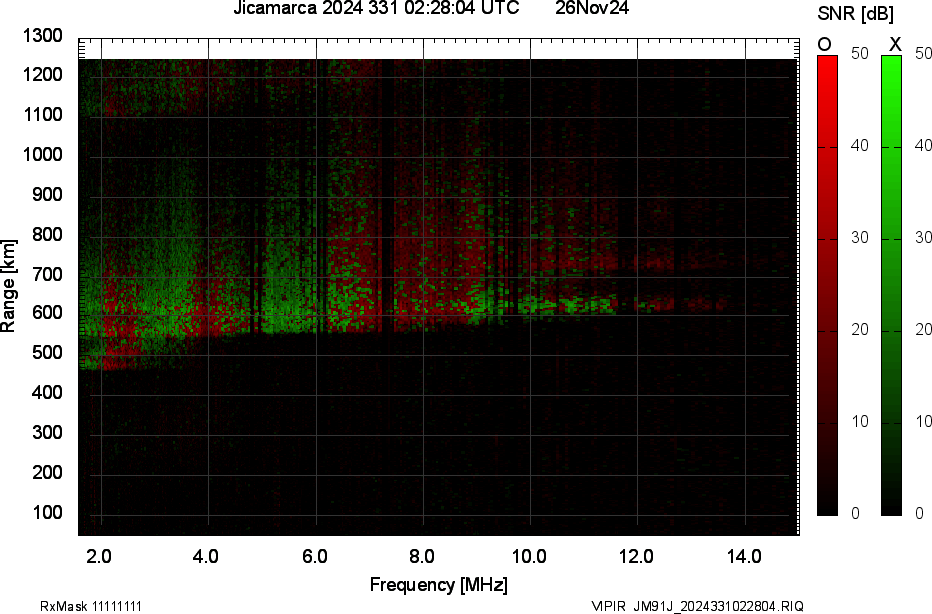932x614 pixels.
Task: Click the file name 'VIPIR JM91J_2024331022804.RIQ'
Action: click(x=698, y=606)
